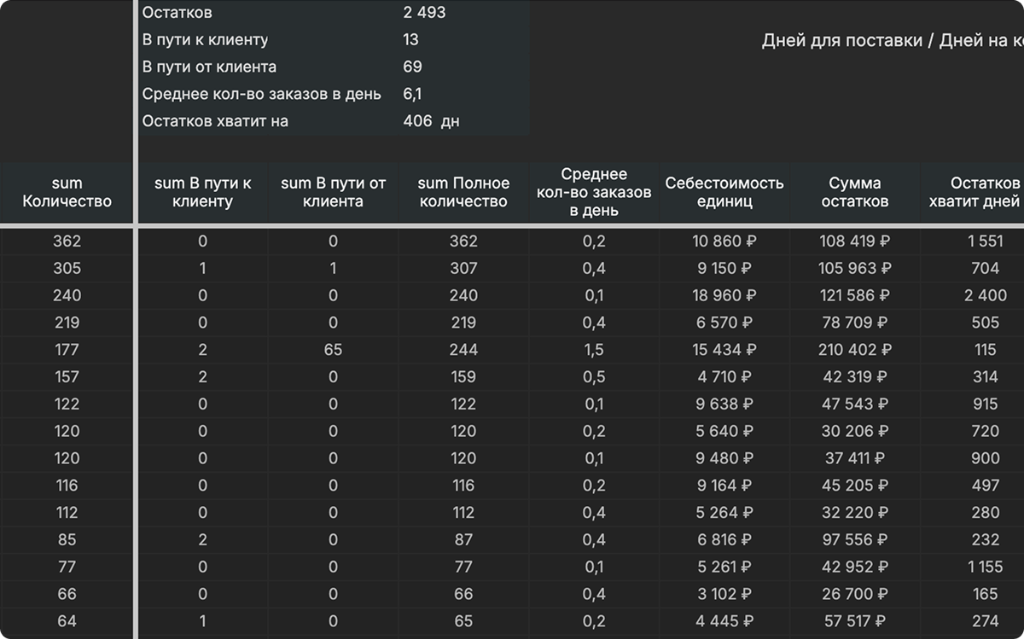Select the 57 517 ₽ cell in last row
This screenshot has height=639, width=1024.
(x=855, y=621)
